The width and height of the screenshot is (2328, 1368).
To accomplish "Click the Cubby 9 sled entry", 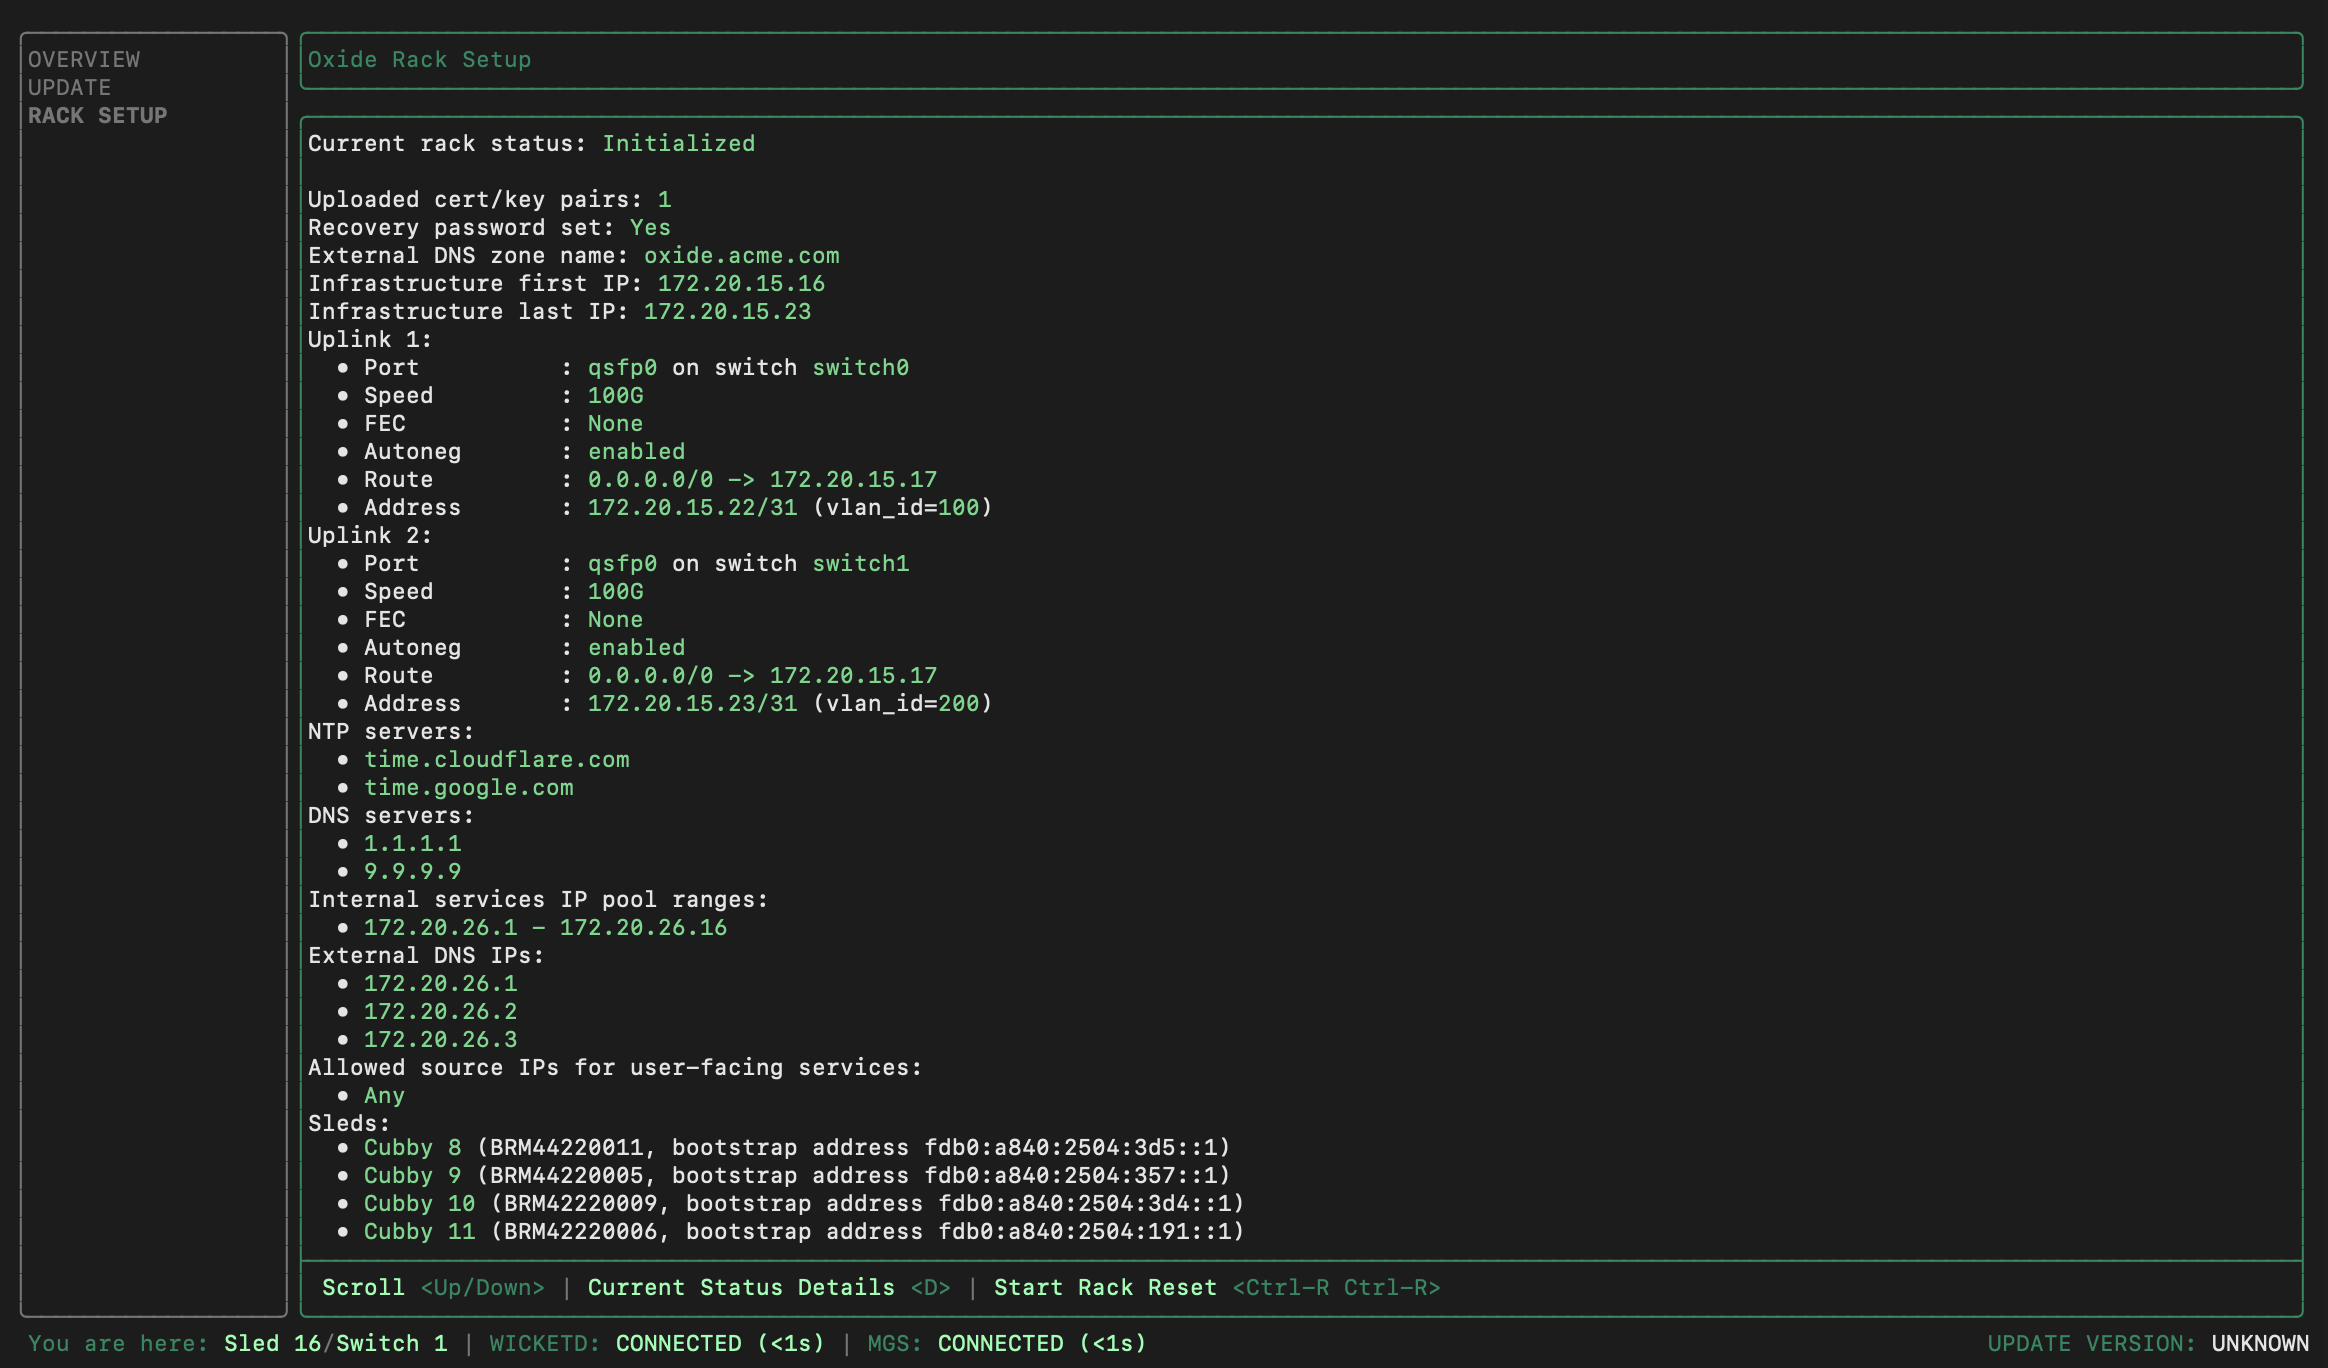I will click(x=412, y=1176).
